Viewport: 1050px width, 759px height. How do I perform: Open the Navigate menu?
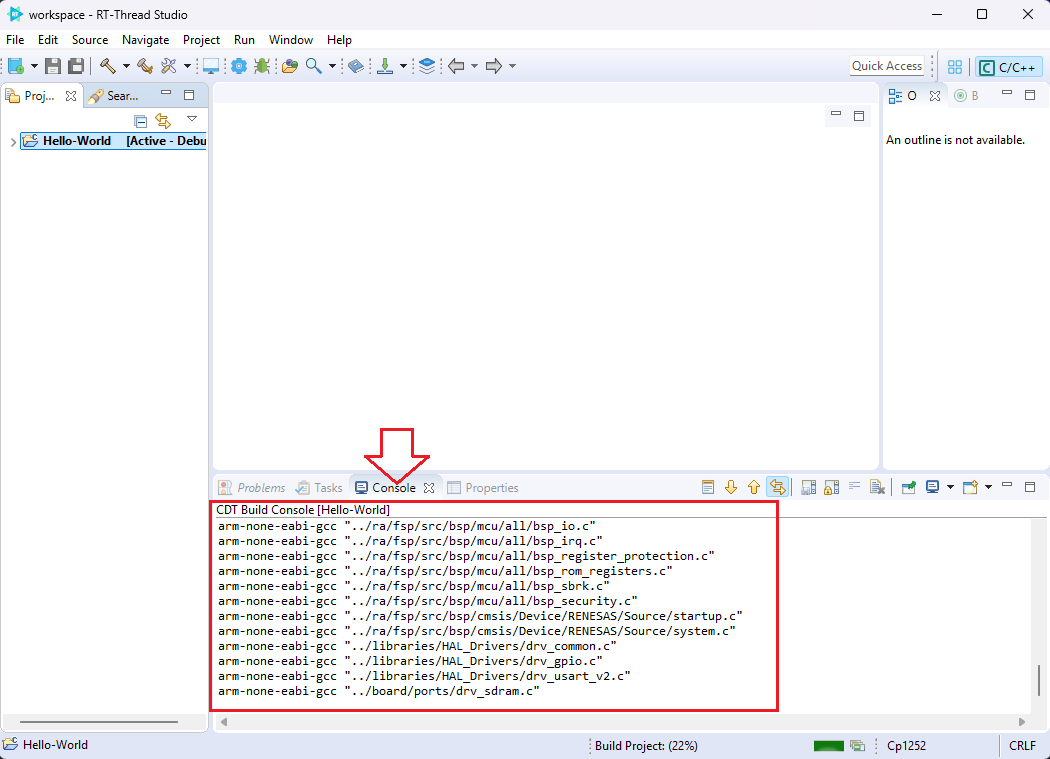point(145,40)
